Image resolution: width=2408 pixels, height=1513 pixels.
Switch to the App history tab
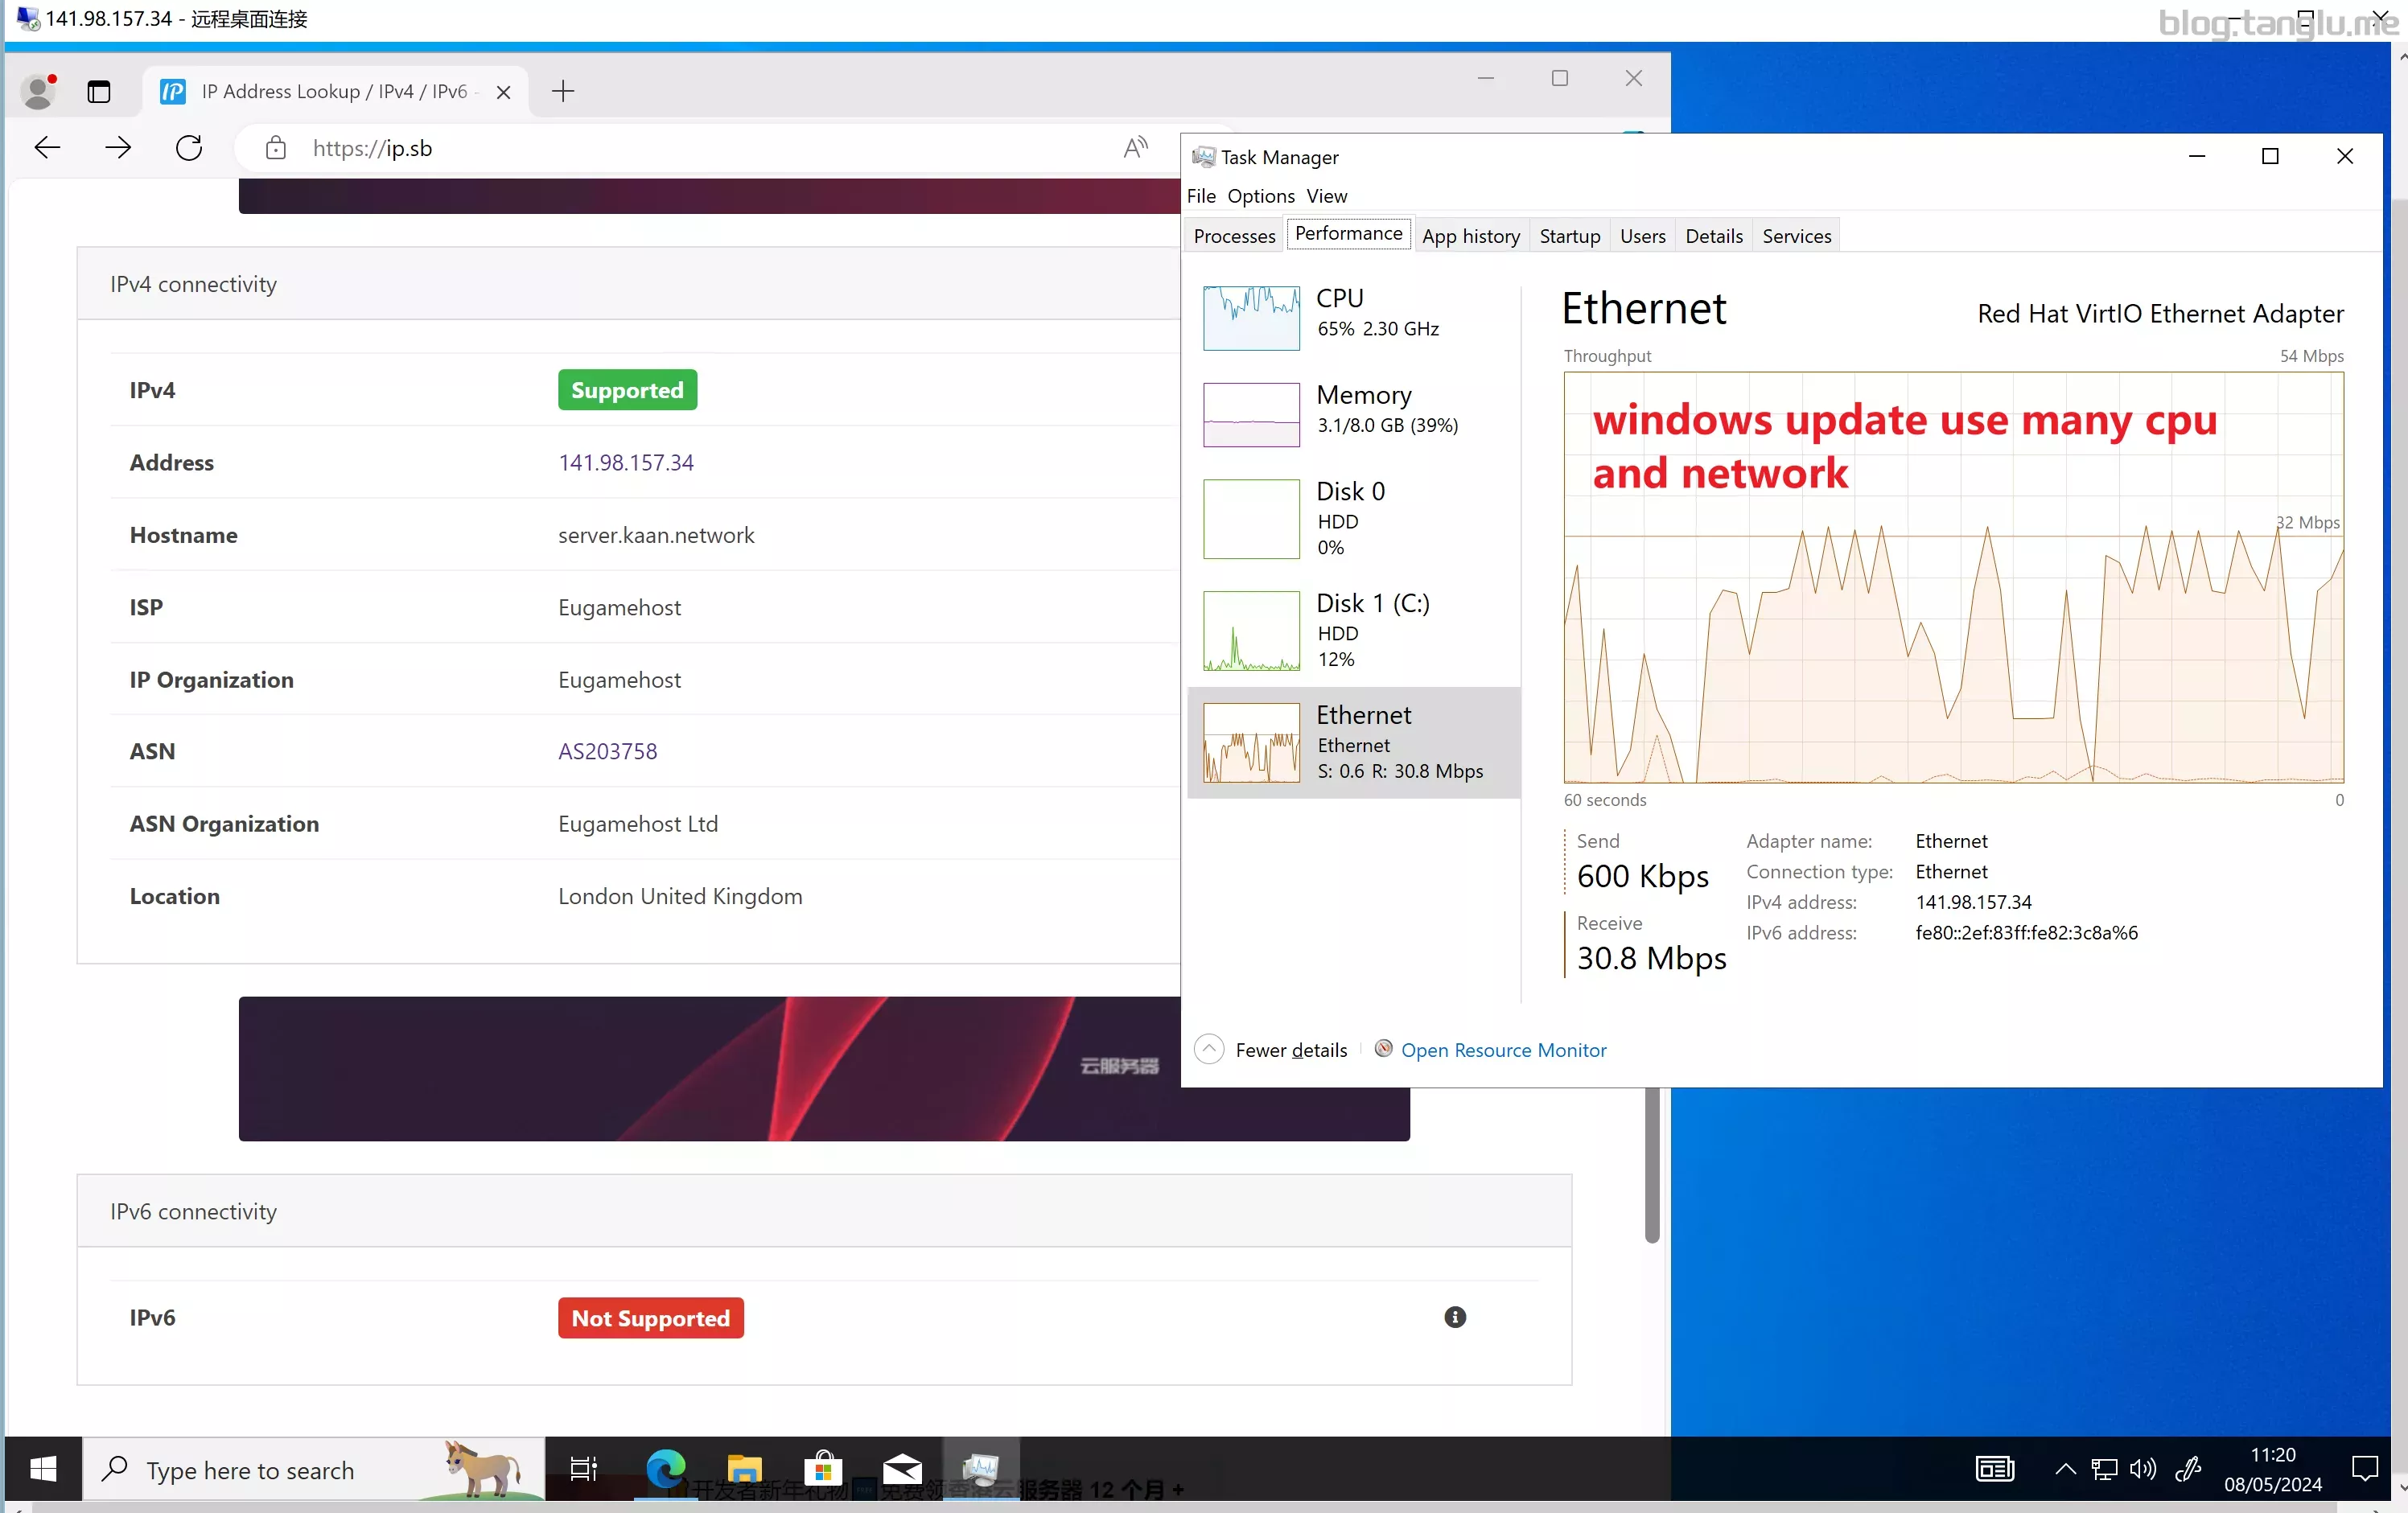[x=1471, y=236]
